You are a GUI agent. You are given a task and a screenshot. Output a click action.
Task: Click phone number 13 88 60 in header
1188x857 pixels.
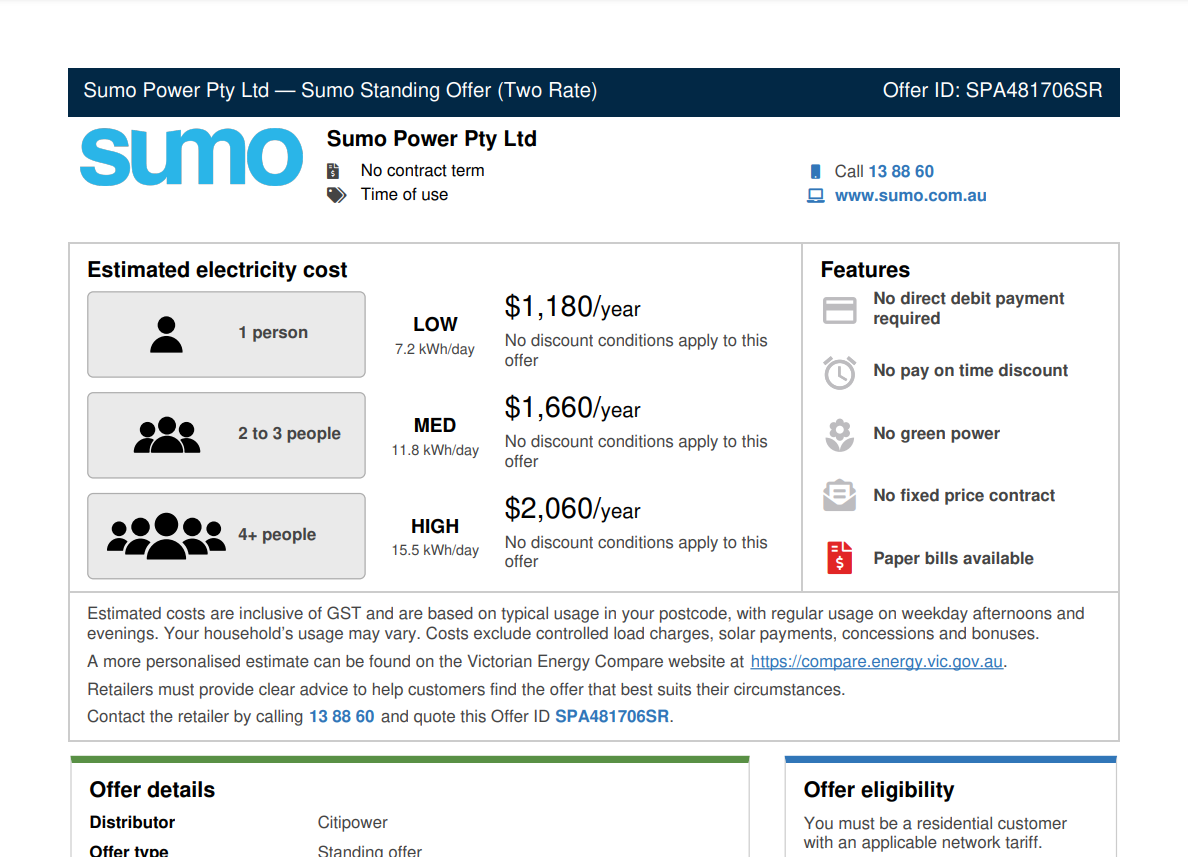tap(901, 171)
